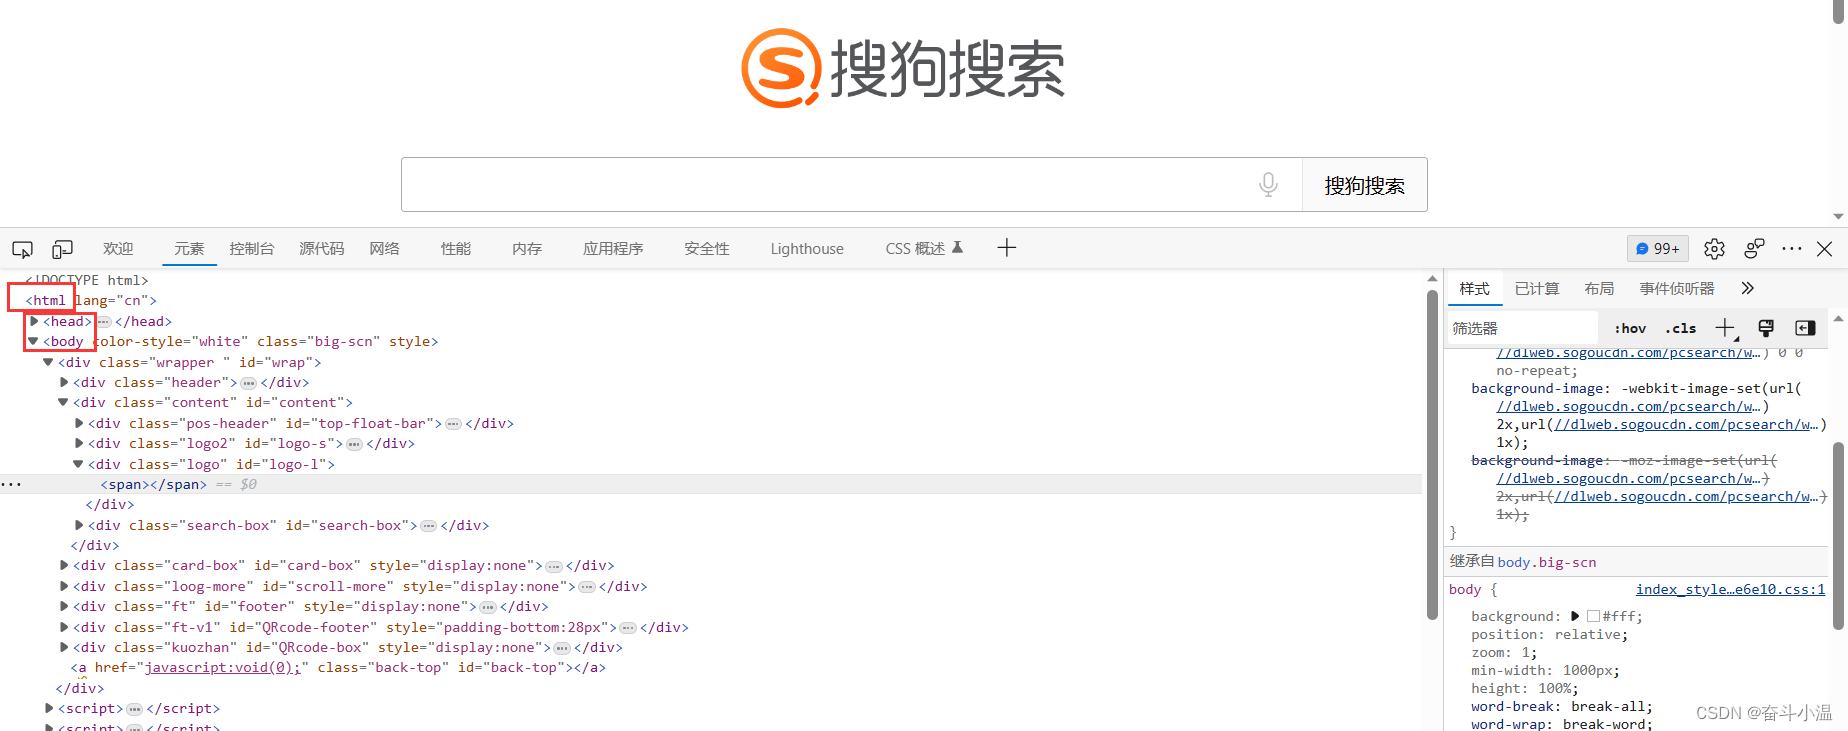The height and width of the screenshot is (731, 1848).
Task: Close the DevTools panel
Action: [1824, 249]
